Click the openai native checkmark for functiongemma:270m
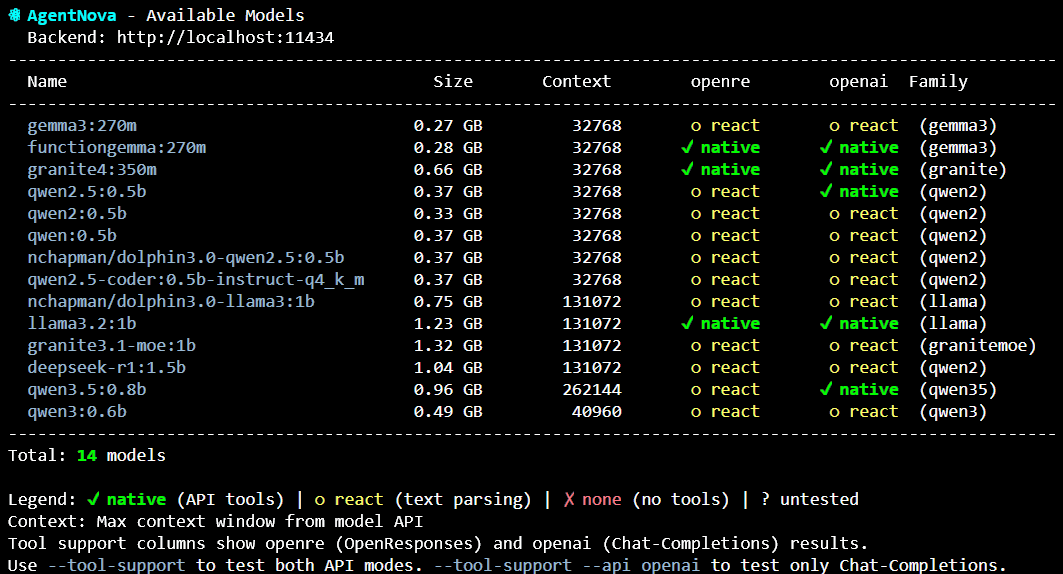The width and height of the screenshot is (1063, 574). click(826, 147)
